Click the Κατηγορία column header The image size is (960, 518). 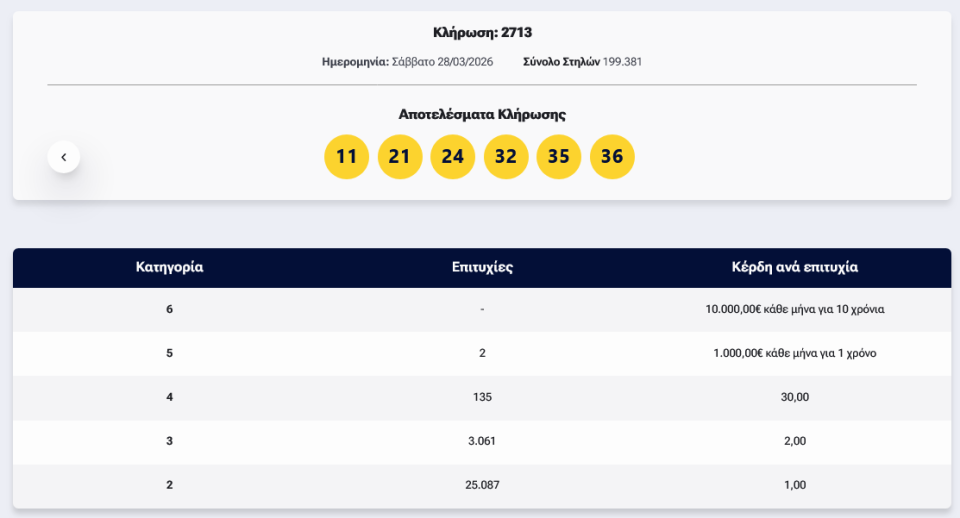[169, 268]
